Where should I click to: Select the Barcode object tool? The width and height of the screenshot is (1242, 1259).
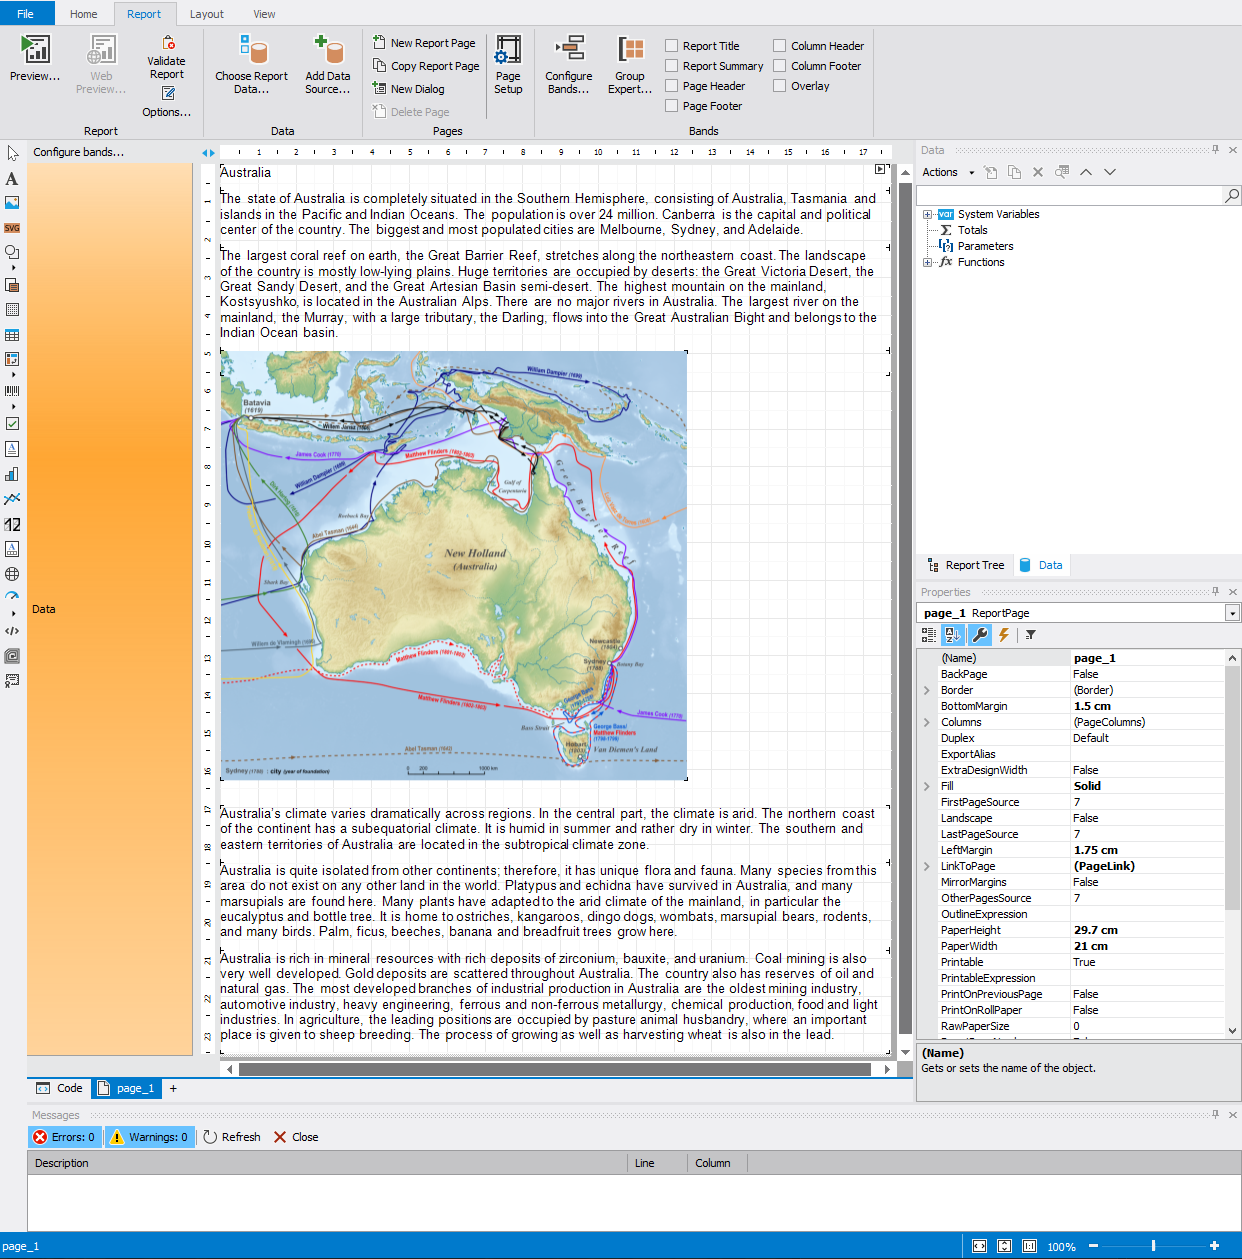(x=12, y=390)
